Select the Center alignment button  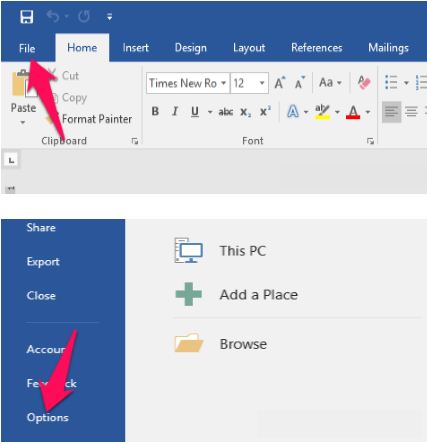tap(412, 111)
